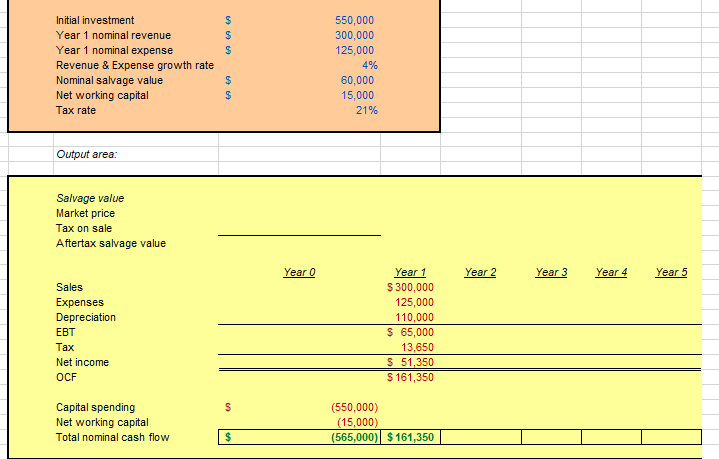Click the $161,350 OCF cell in red
Screen dimensions: 719x459
410,377
